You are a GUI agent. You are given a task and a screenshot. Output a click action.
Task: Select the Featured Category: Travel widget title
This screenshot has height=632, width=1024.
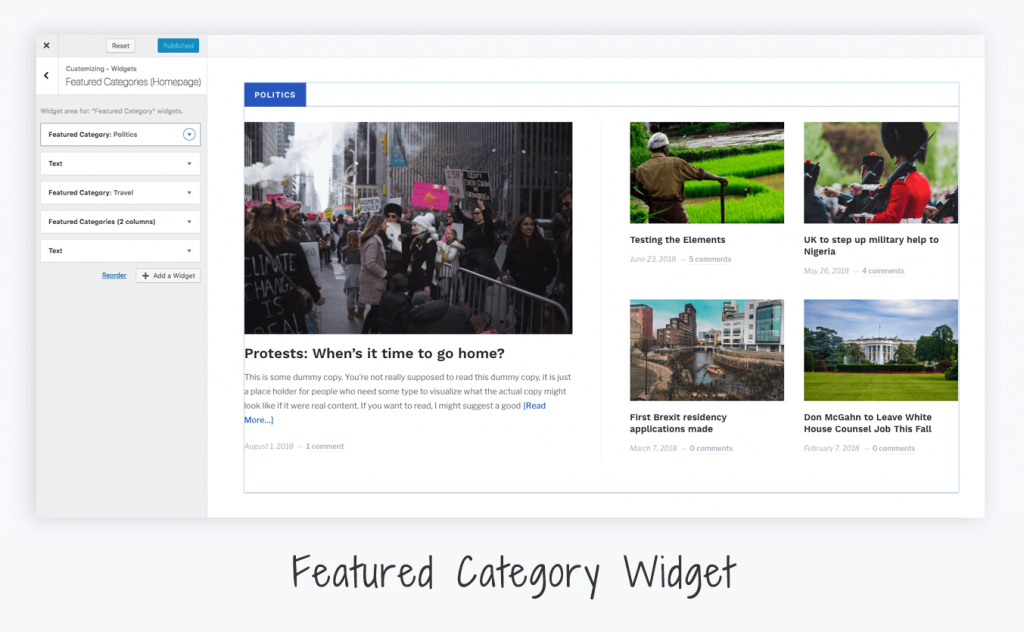[91, 193]
